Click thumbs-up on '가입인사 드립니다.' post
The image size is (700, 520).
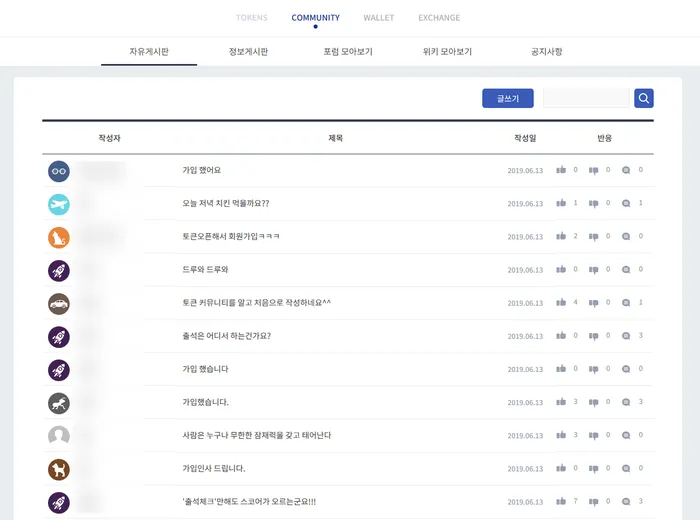(561, 468)
